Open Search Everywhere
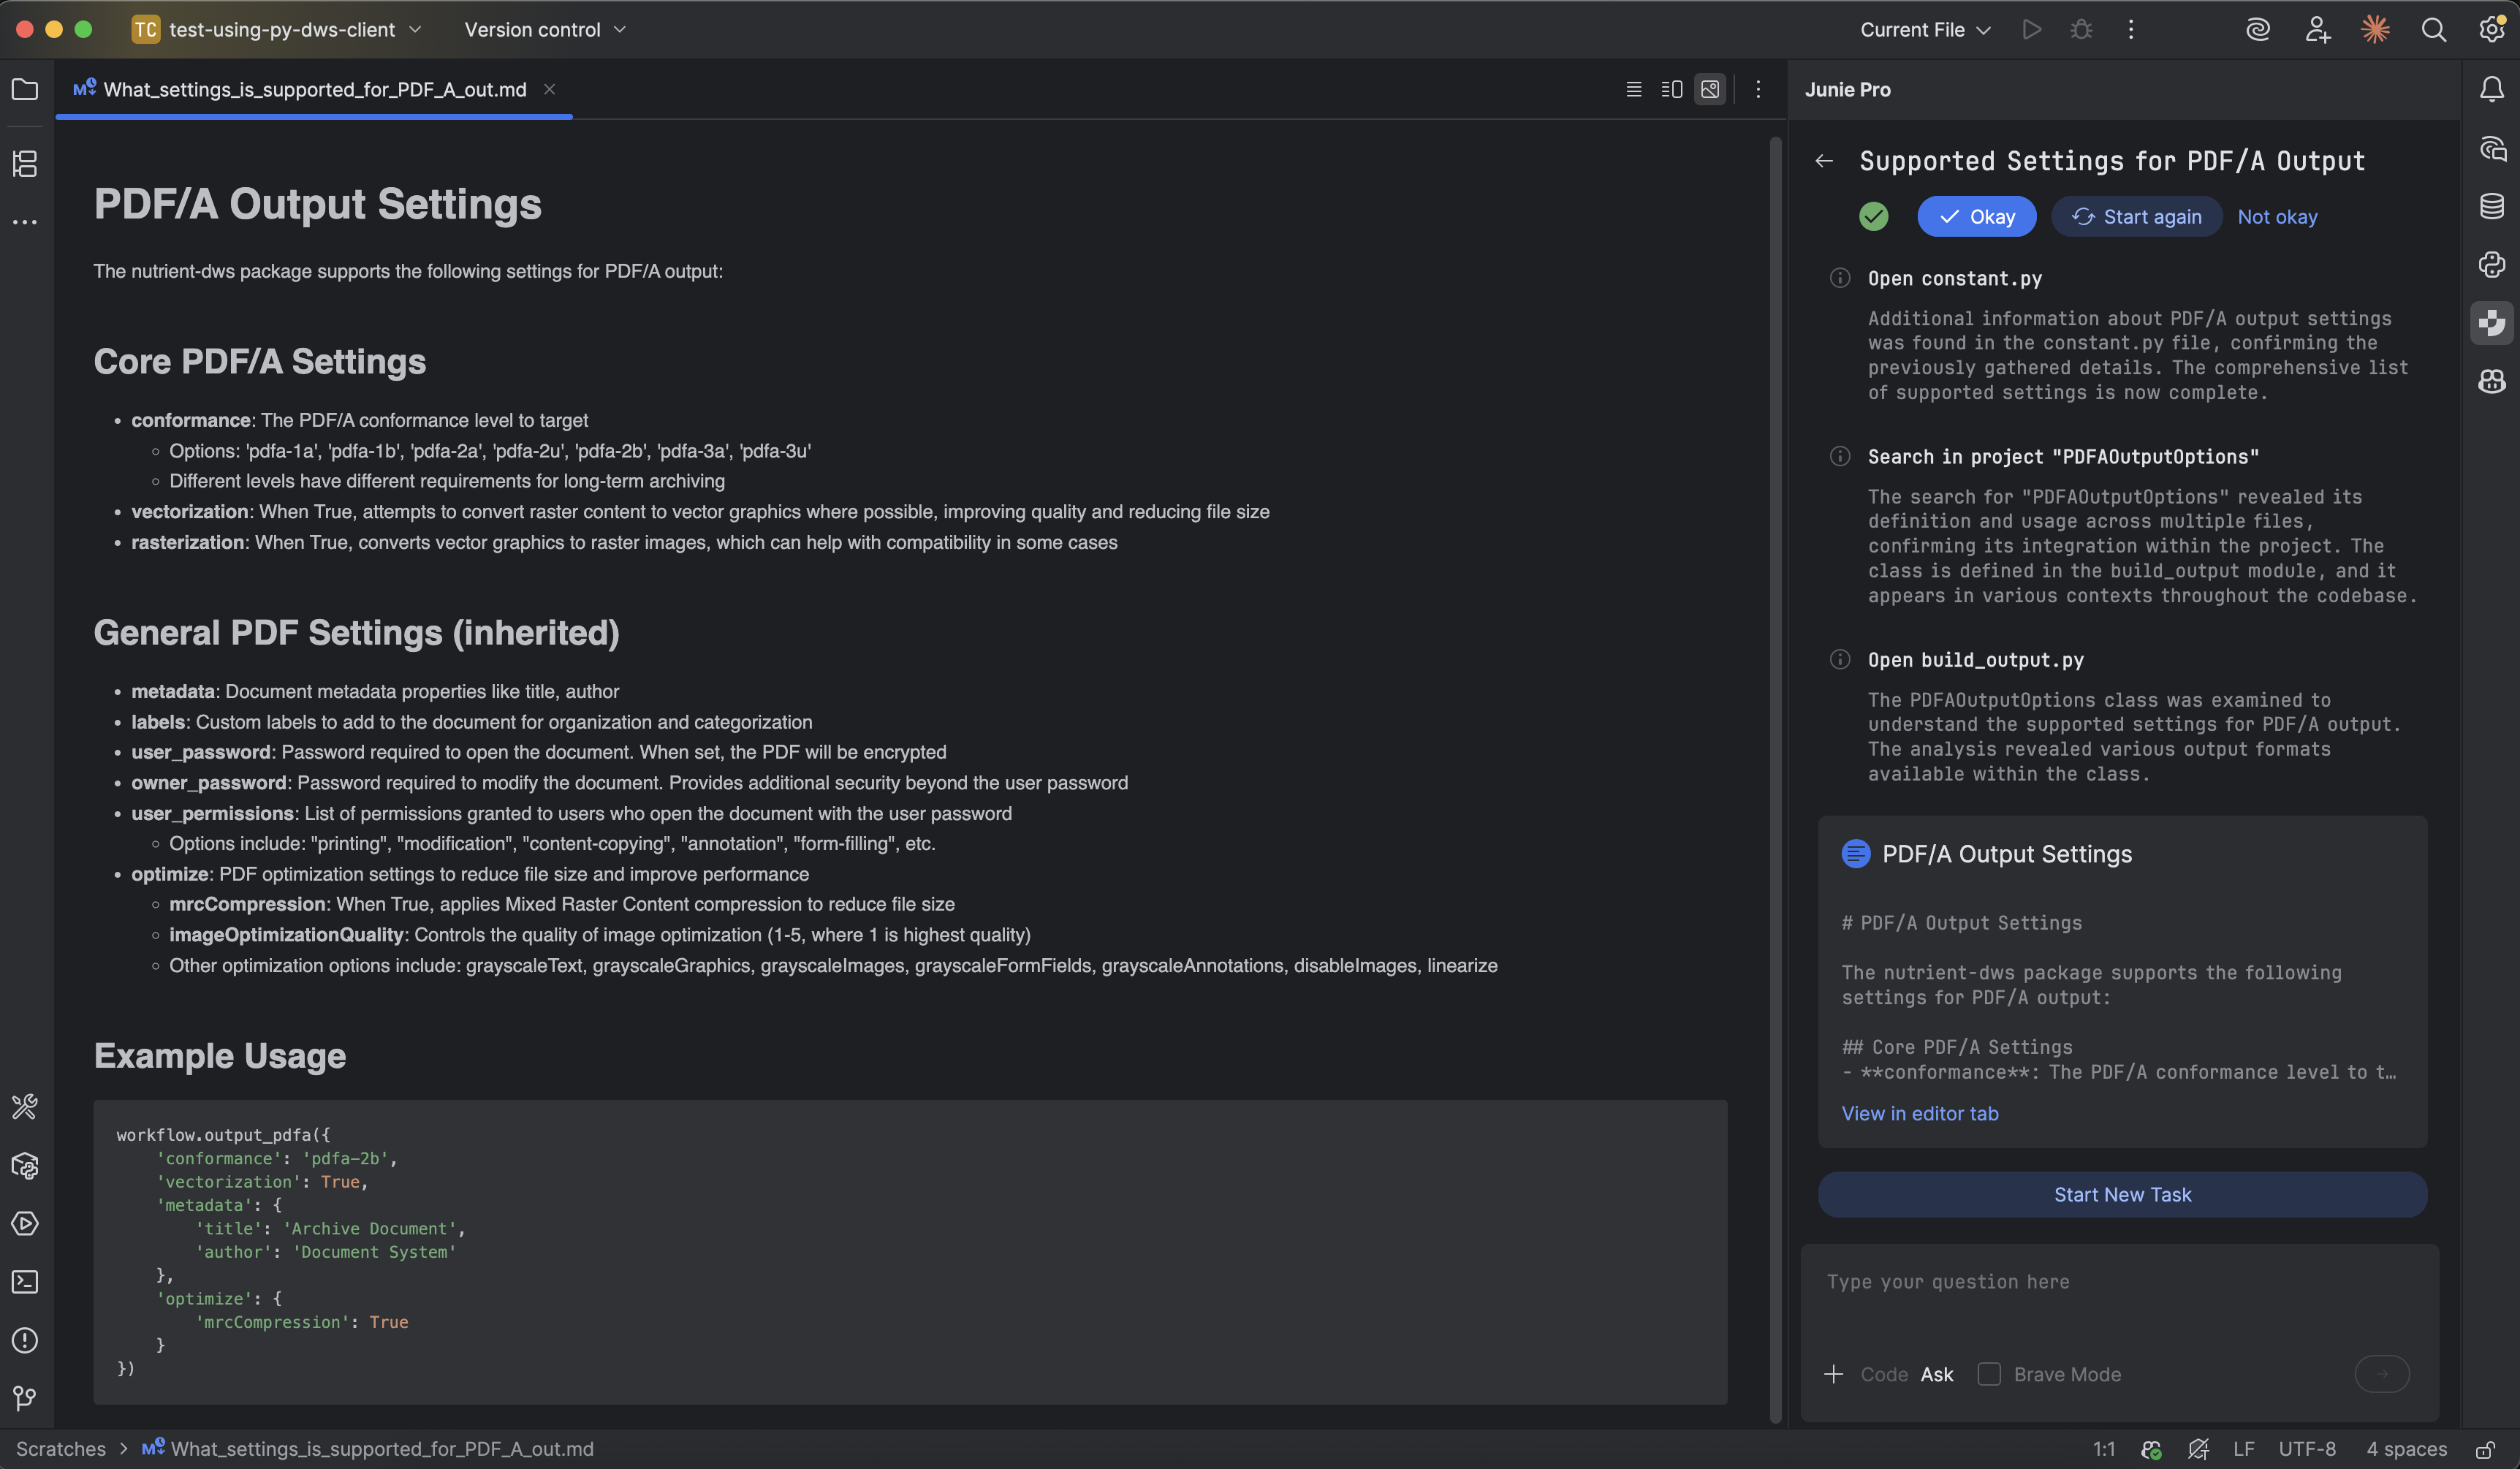This screenshot has height=1469, width=2520. point(2434,29)
